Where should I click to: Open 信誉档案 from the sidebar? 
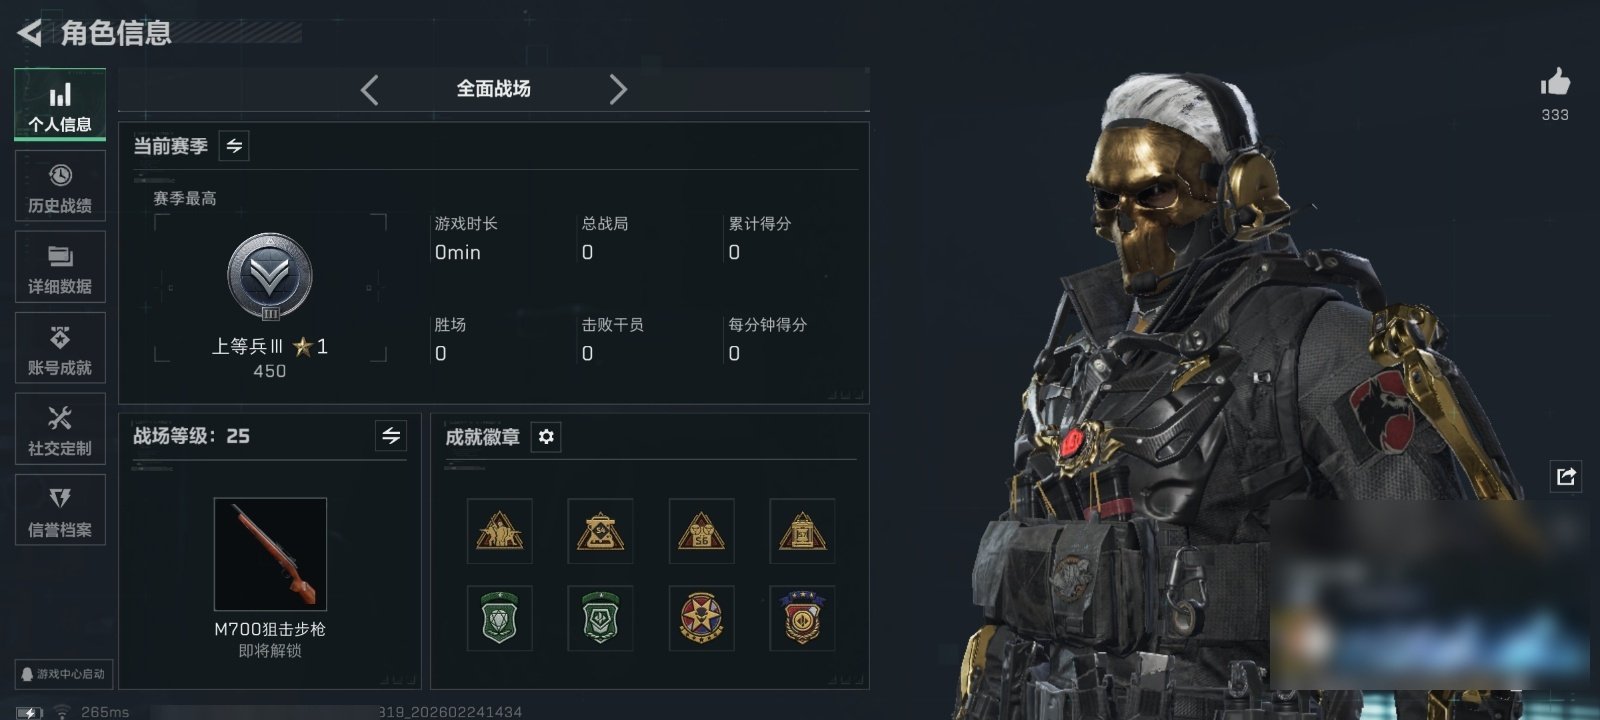[x=60, y=510]
